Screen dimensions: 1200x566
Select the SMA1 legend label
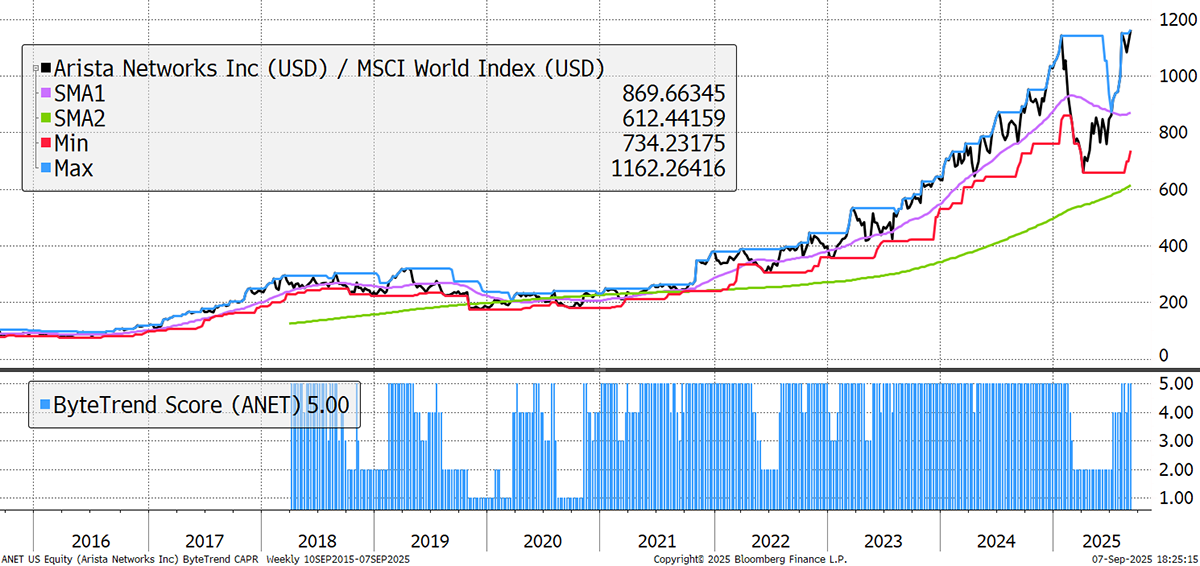click(81, 94)
